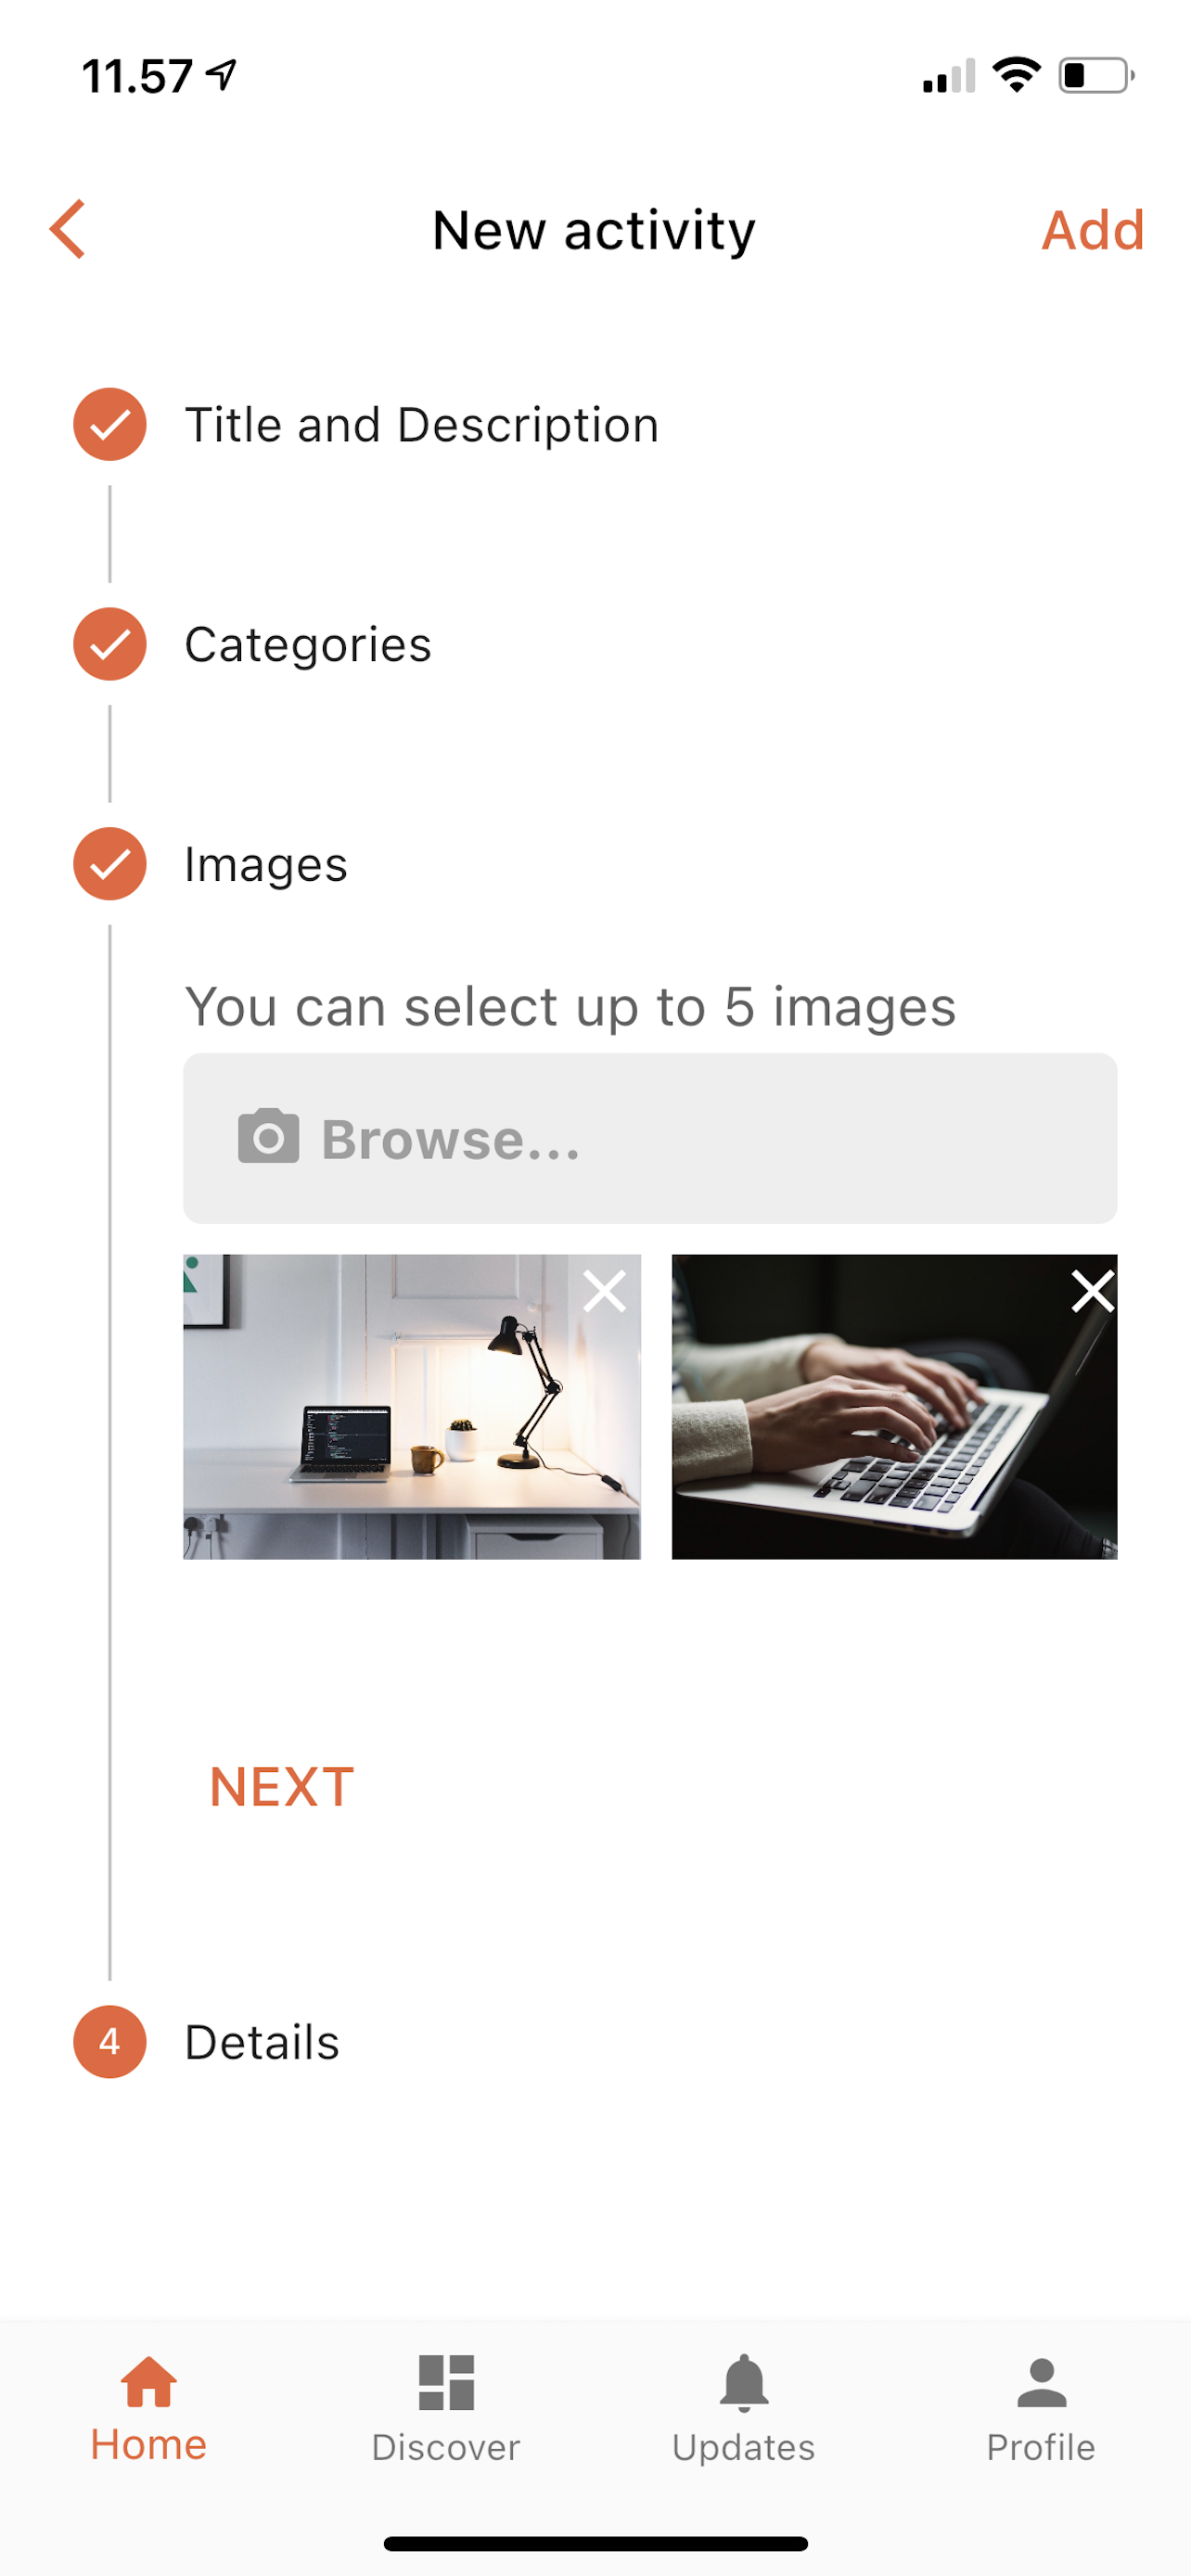1191x2576 pixels.
Task: Switch to the Updates tab label
Action: (744, 2447)
